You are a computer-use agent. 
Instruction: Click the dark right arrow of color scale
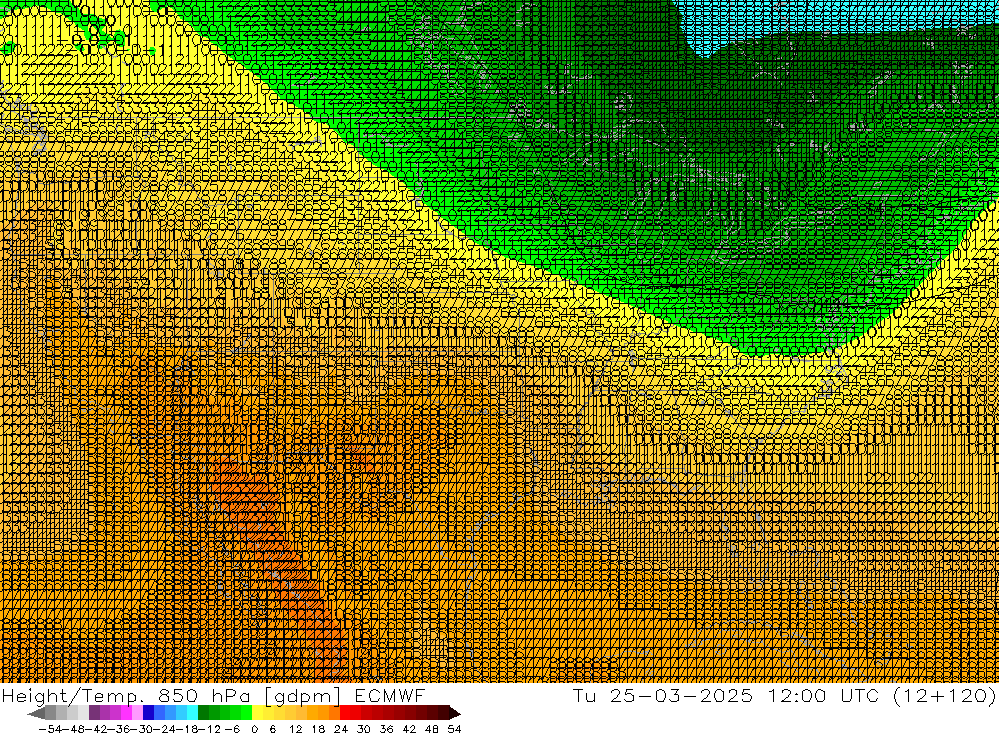[455, 713]
